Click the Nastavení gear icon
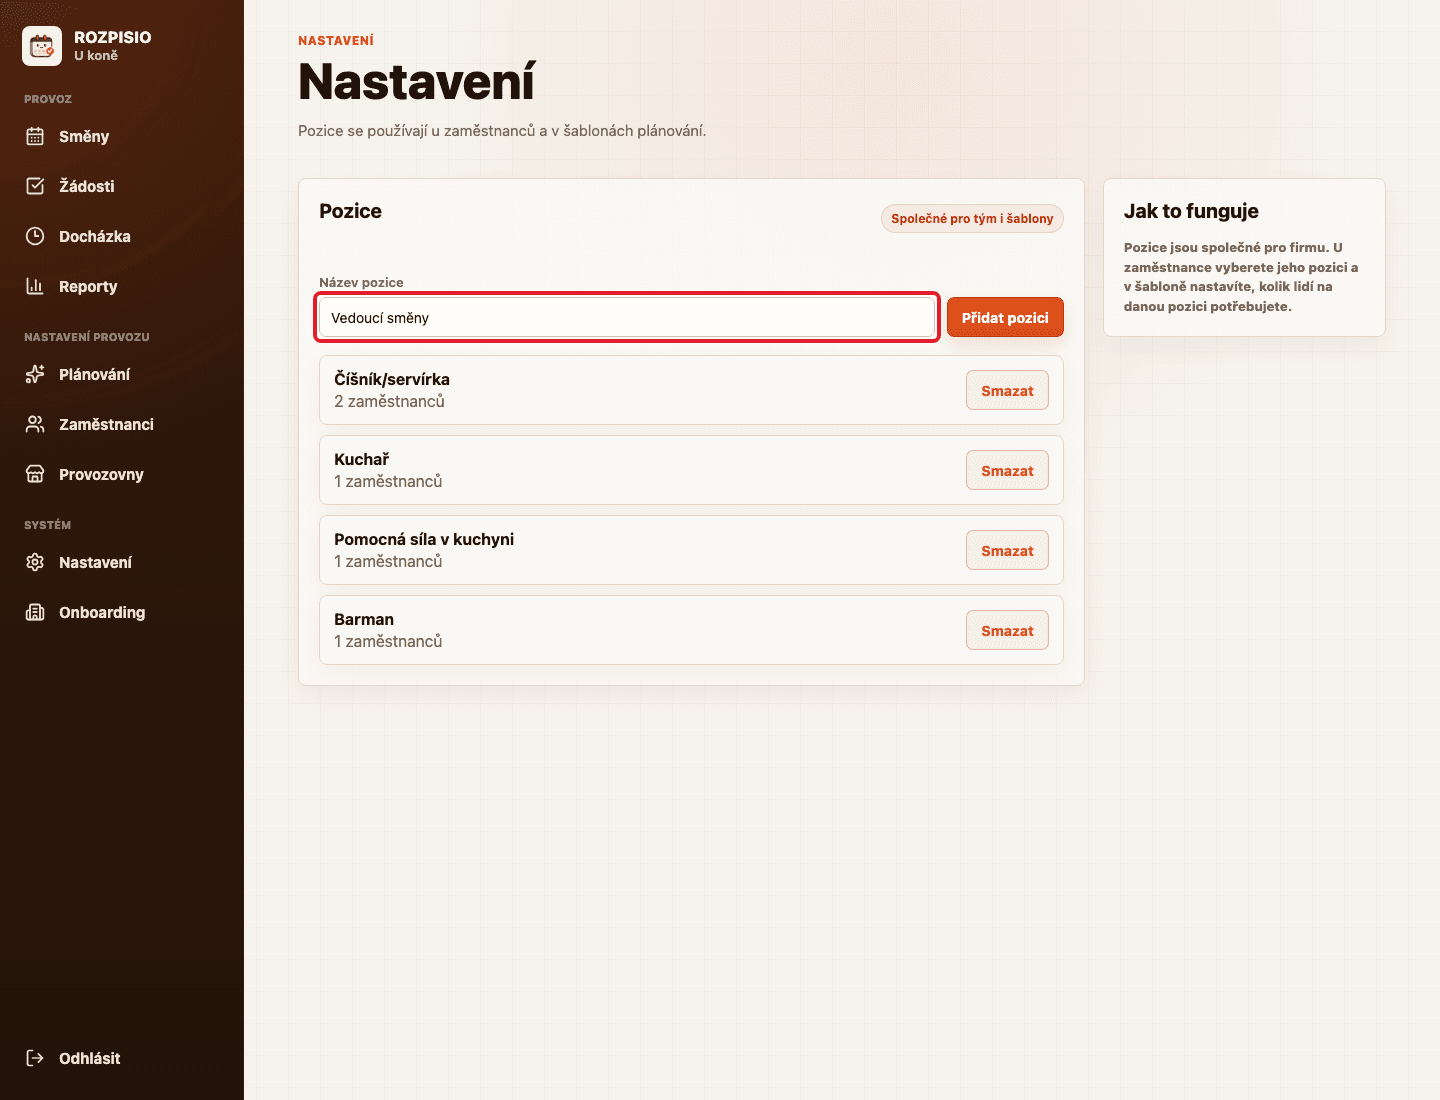Image resolution: width=1440 pixels, height=1100 pixels. 35,562
